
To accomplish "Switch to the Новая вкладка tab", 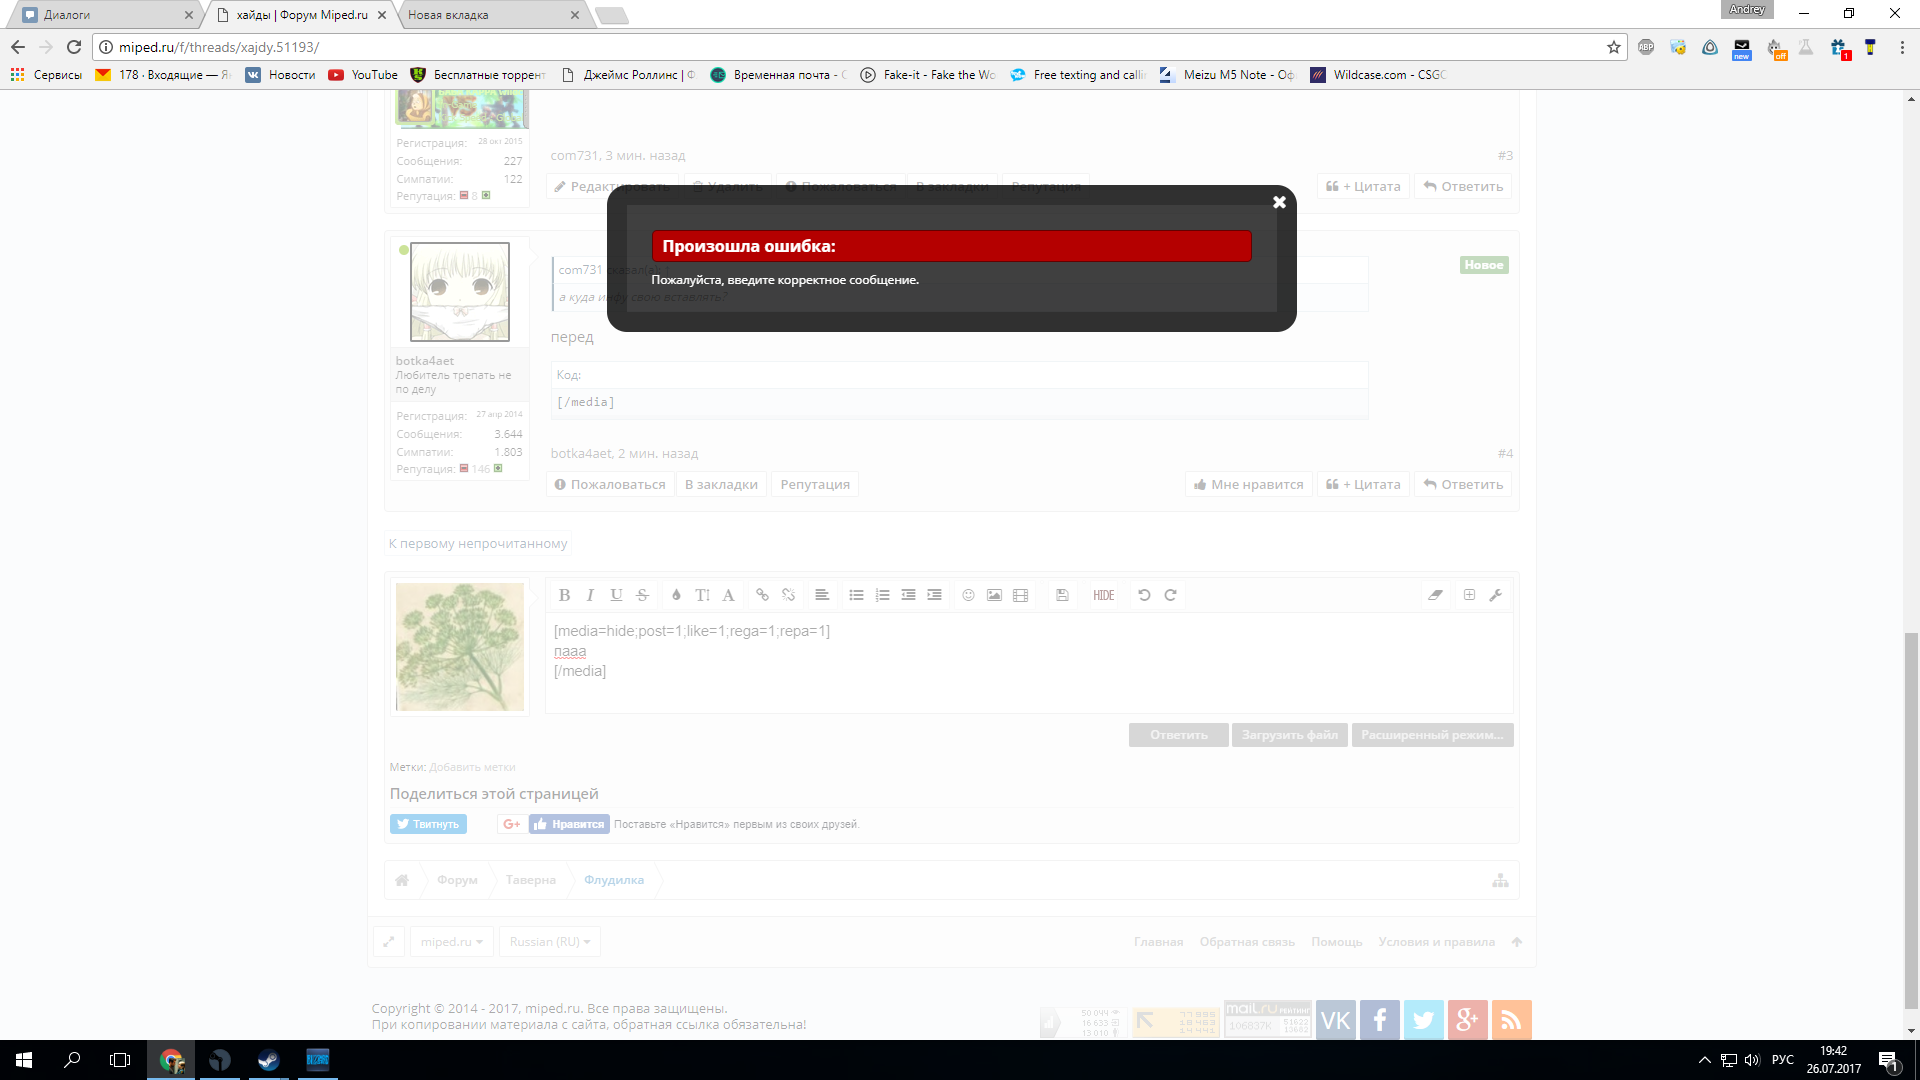I will click(490, 15).
